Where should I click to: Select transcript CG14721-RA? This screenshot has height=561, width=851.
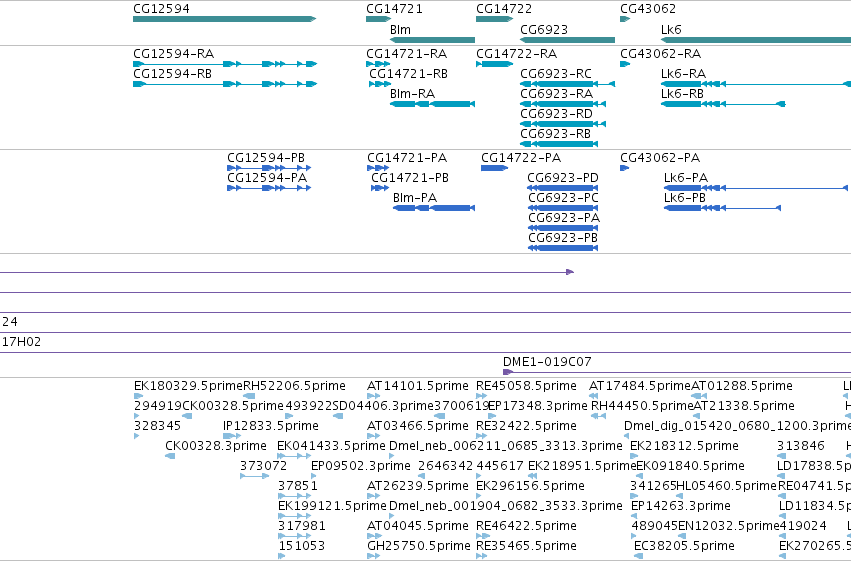pos(378,64)
